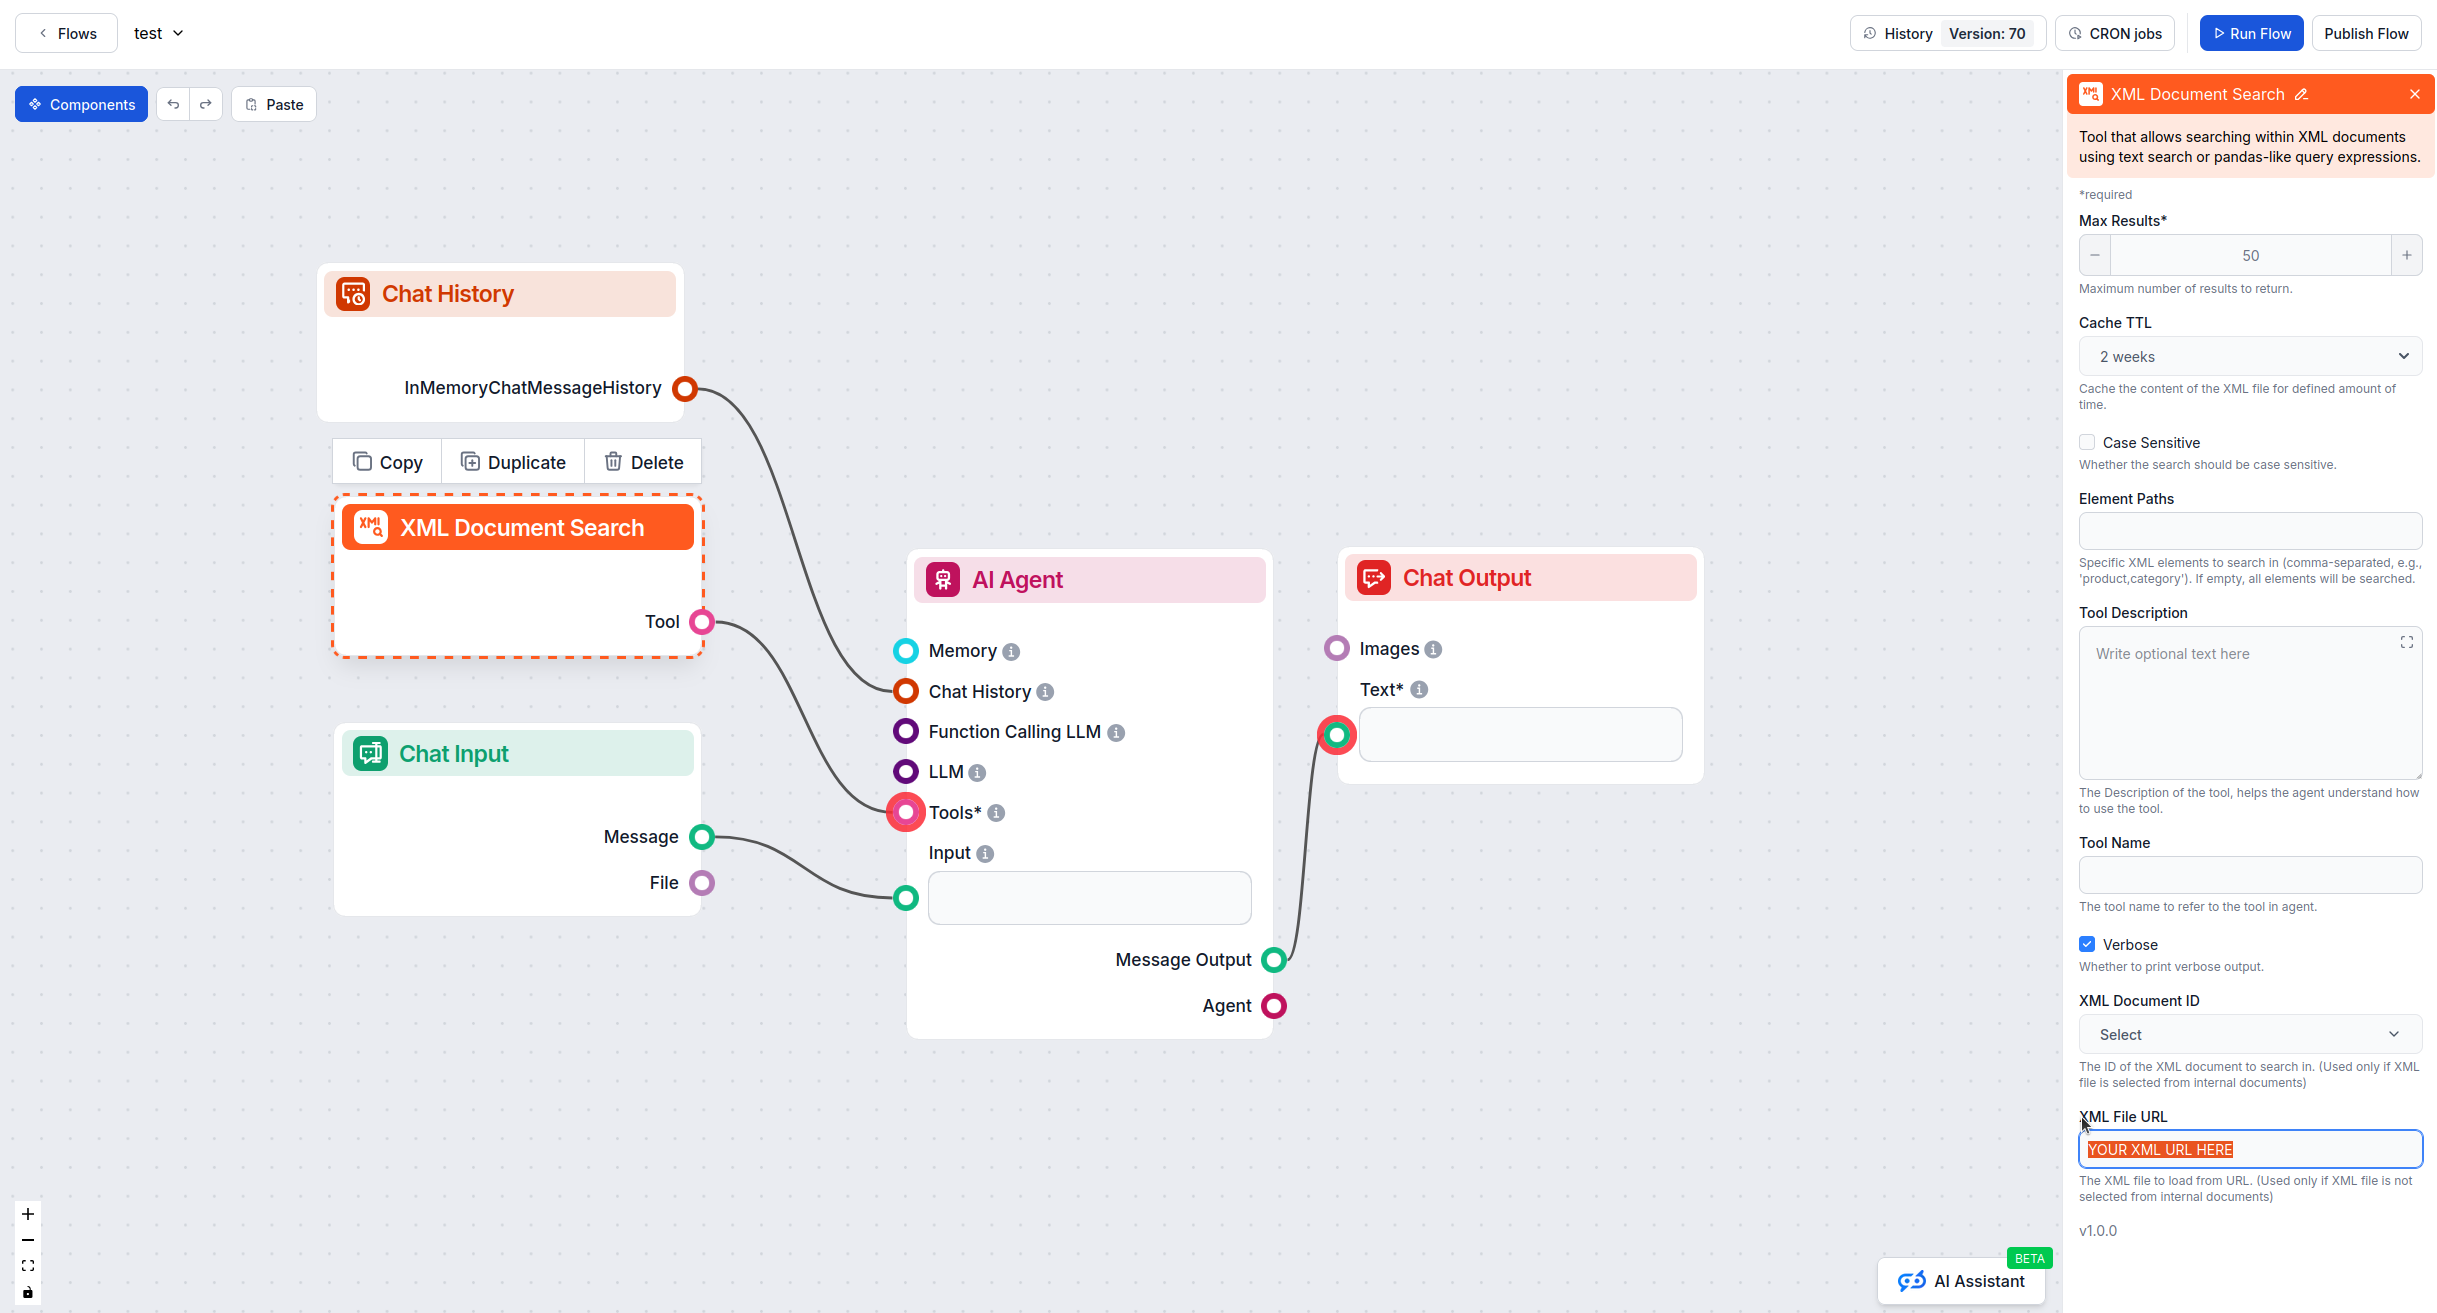The width and height of the screenshot is (2437, 1313).
Task: Click the Publish Flow button
Action: (x=2365, y=33)
